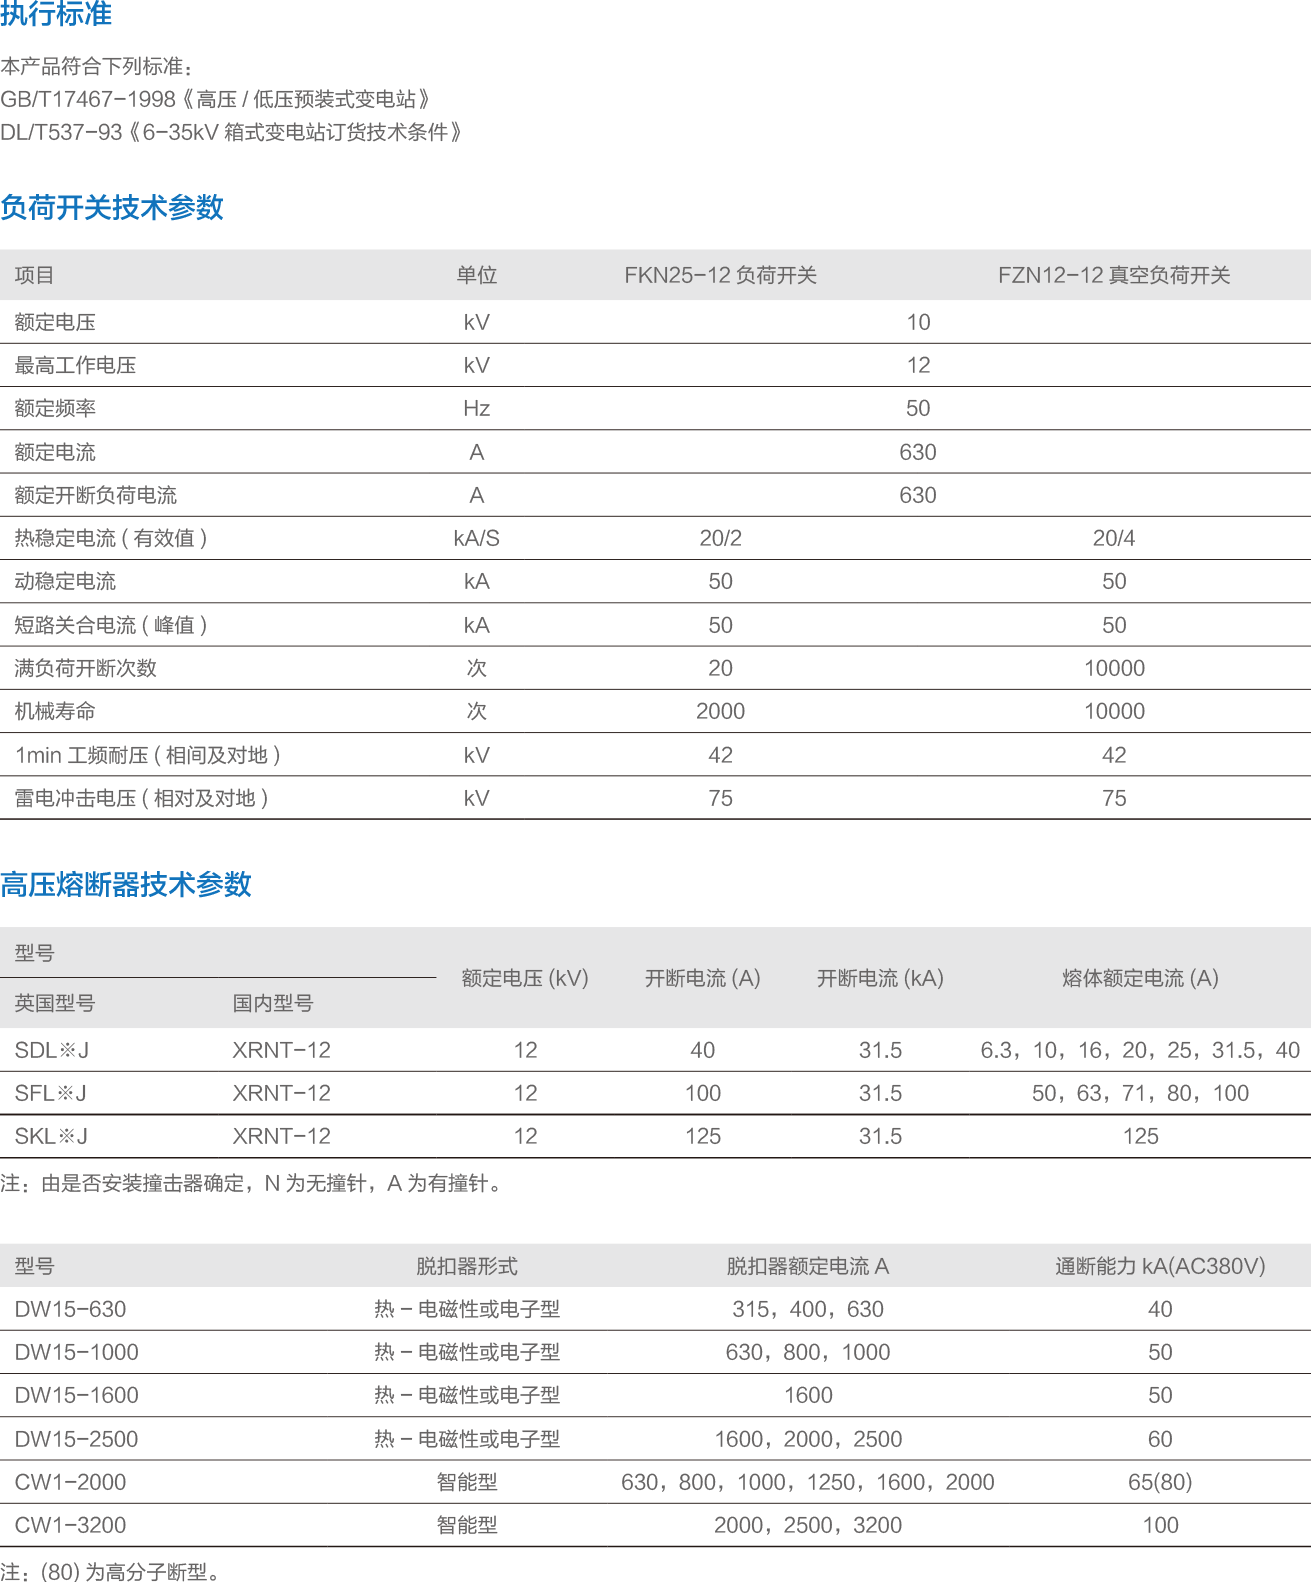Select the 额定电压 row label

point(55,322)
